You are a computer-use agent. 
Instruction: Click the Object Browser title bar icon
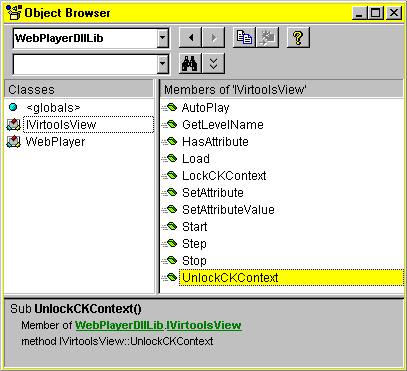tap(14, 13)
